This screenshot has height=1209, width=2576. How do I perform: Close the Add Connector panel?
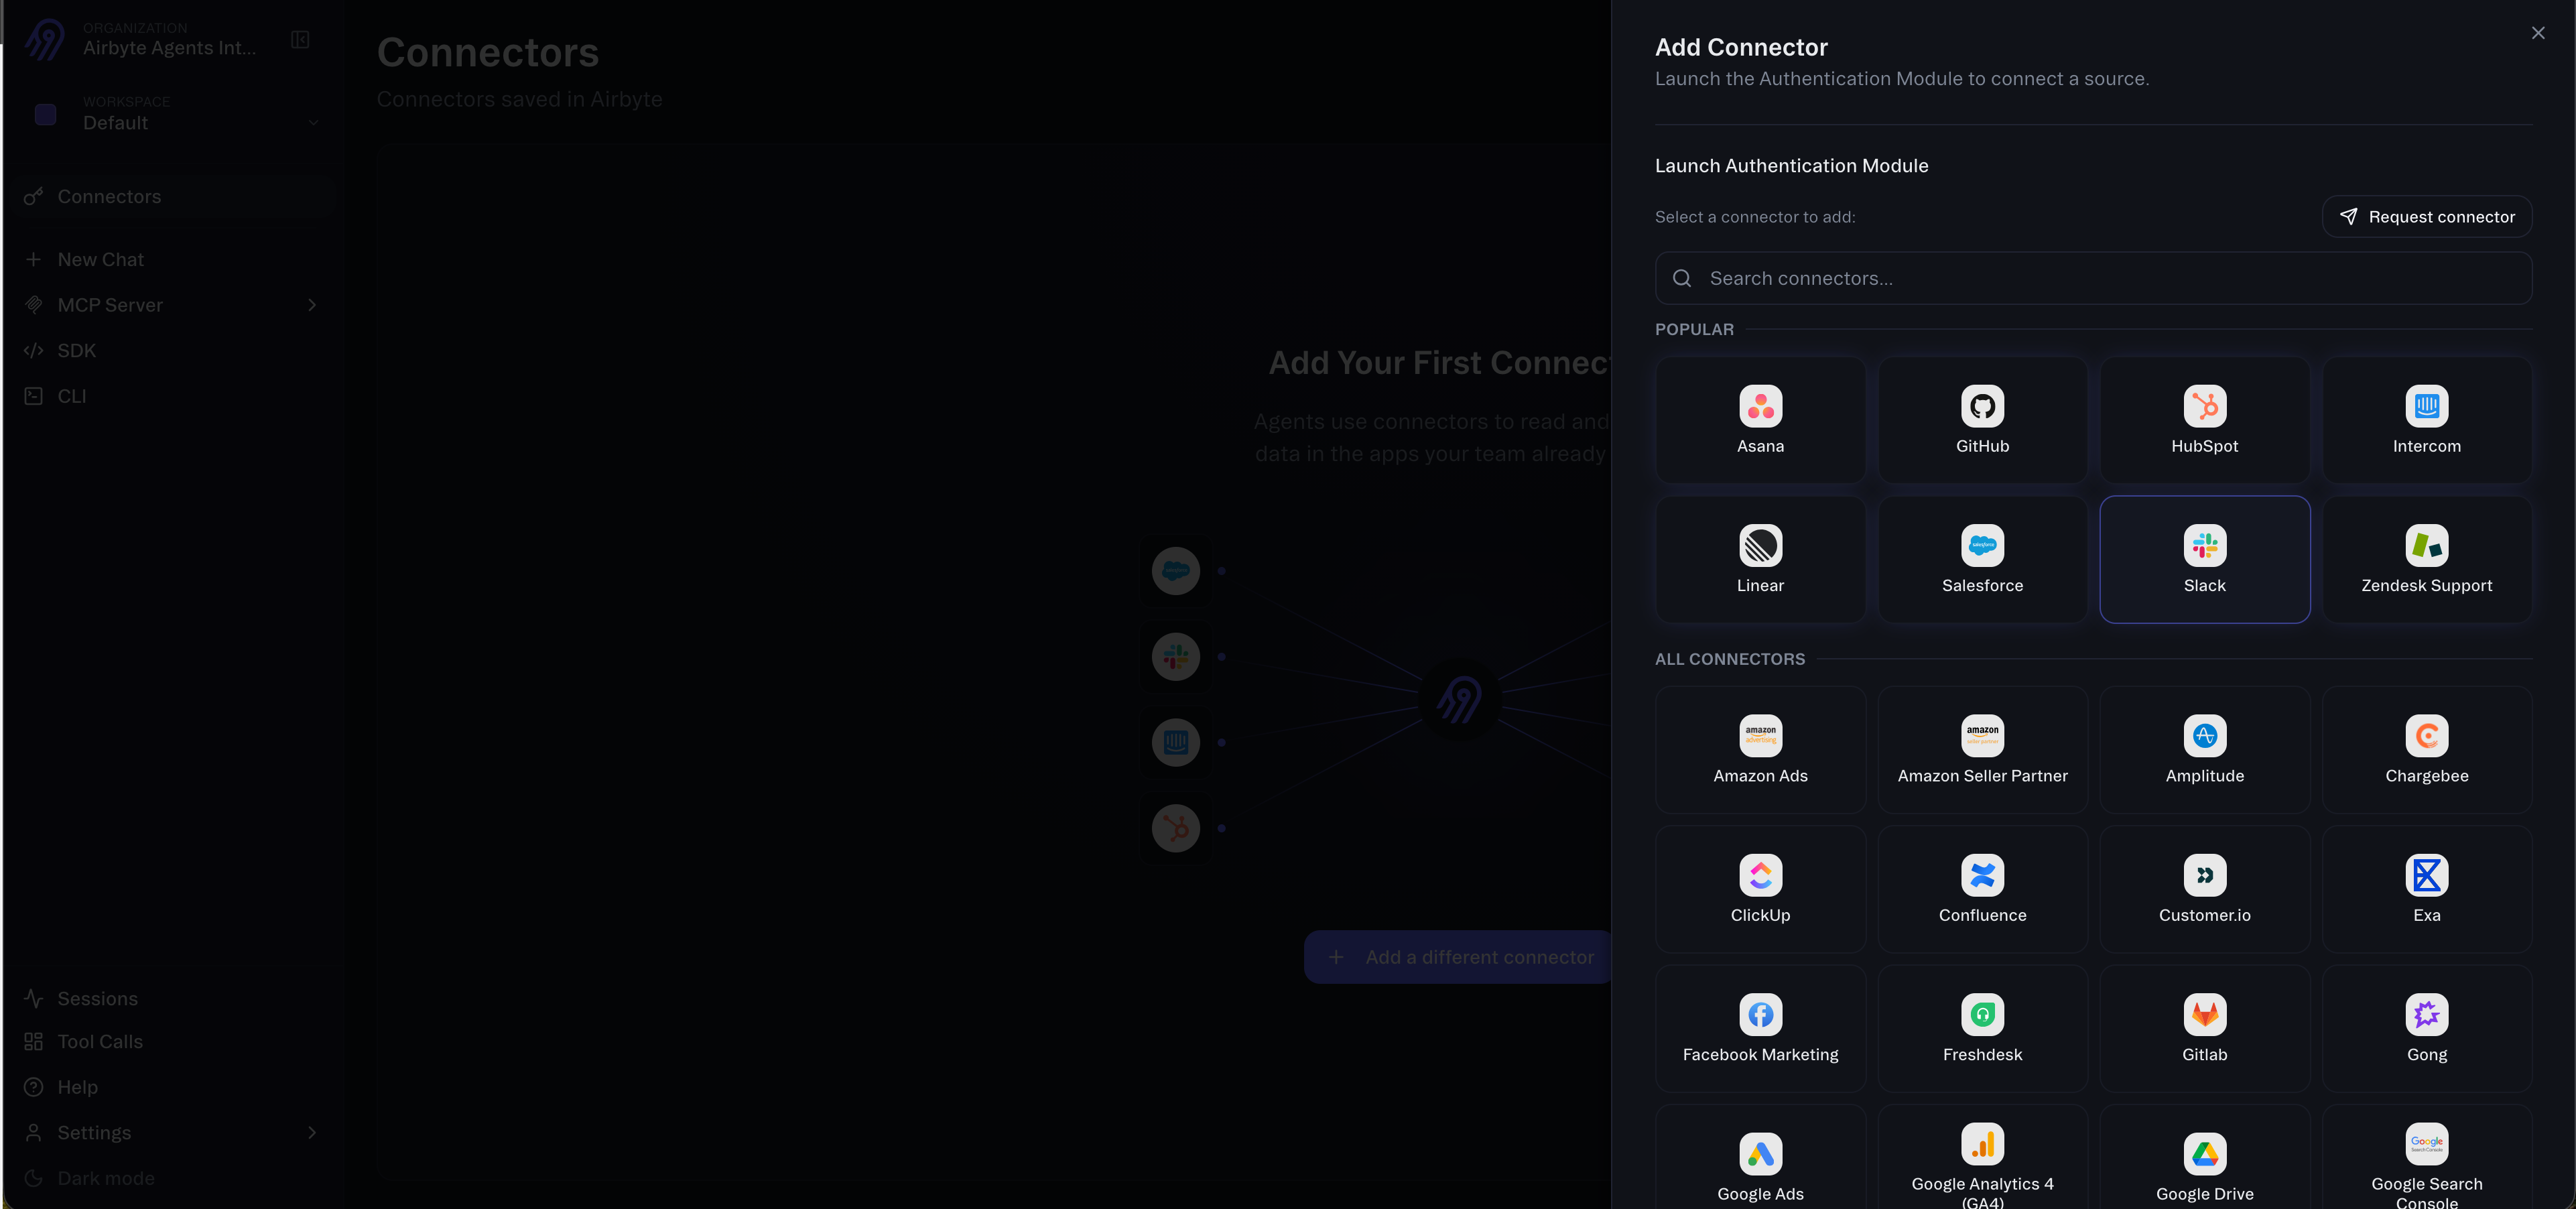(2537, 33)
